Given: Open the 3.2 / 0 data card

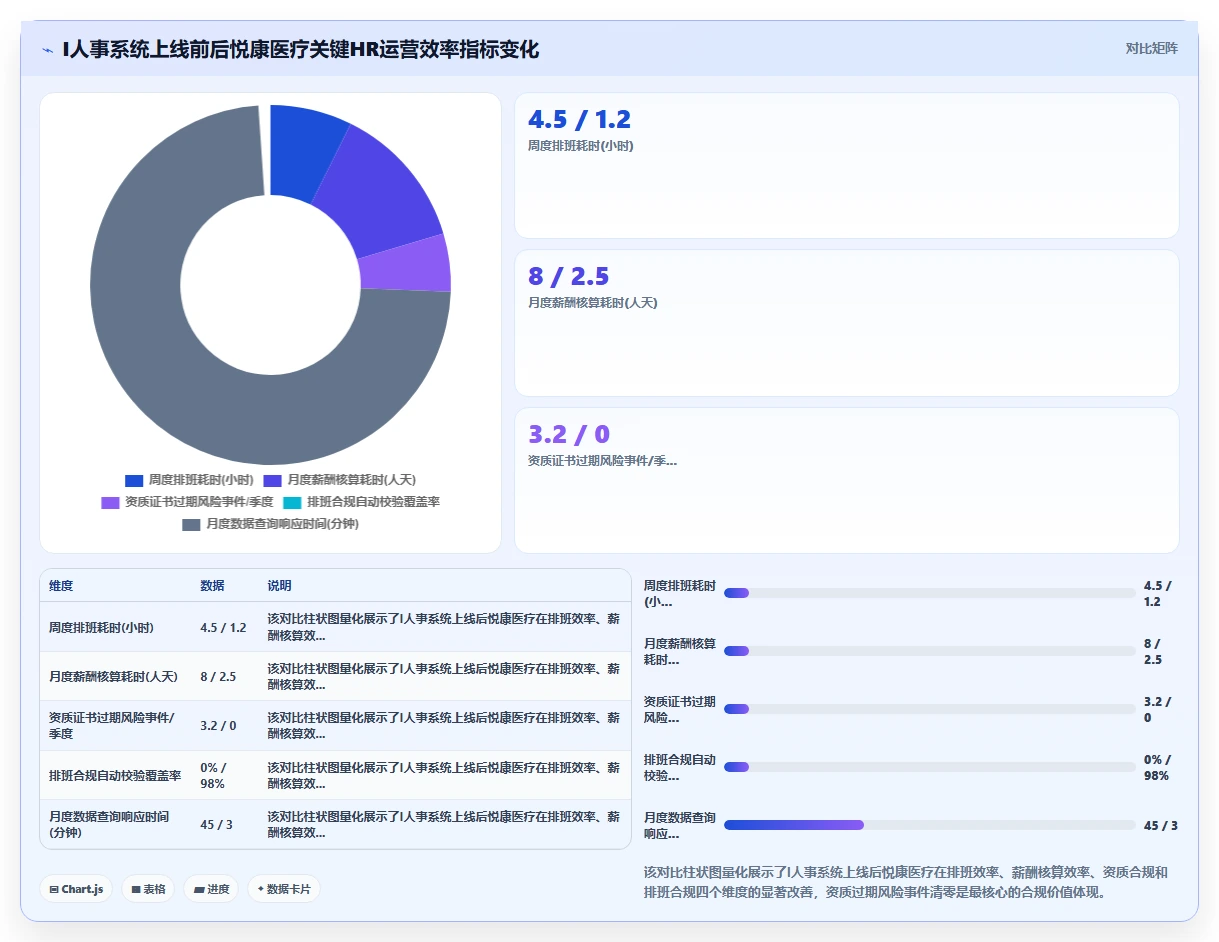Looking at the screenshot, I should 847,480.
